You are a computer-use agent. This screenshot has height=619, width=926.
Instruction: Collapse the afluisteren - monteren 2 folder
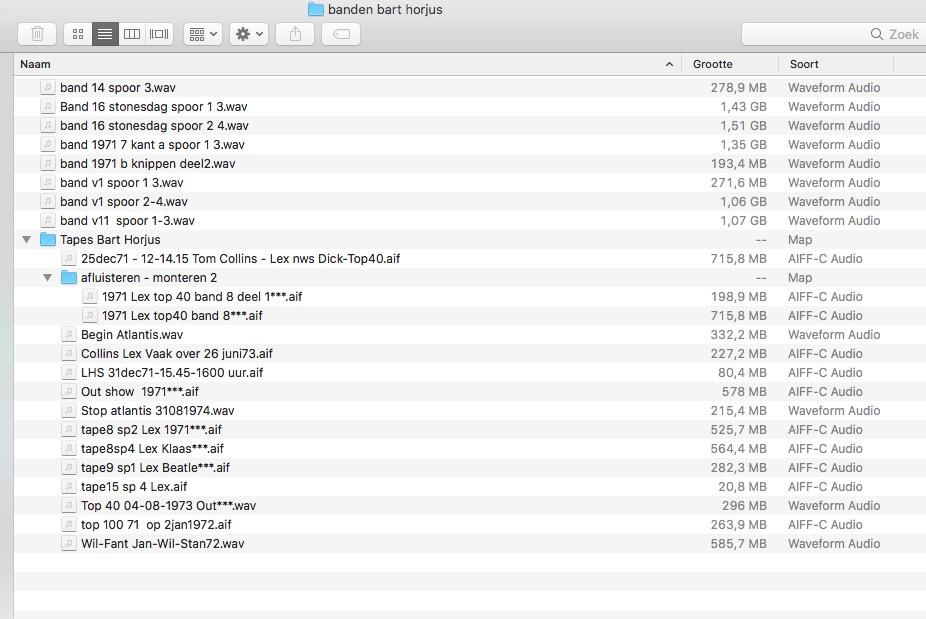pyautogui.click(x=47, y=278)
